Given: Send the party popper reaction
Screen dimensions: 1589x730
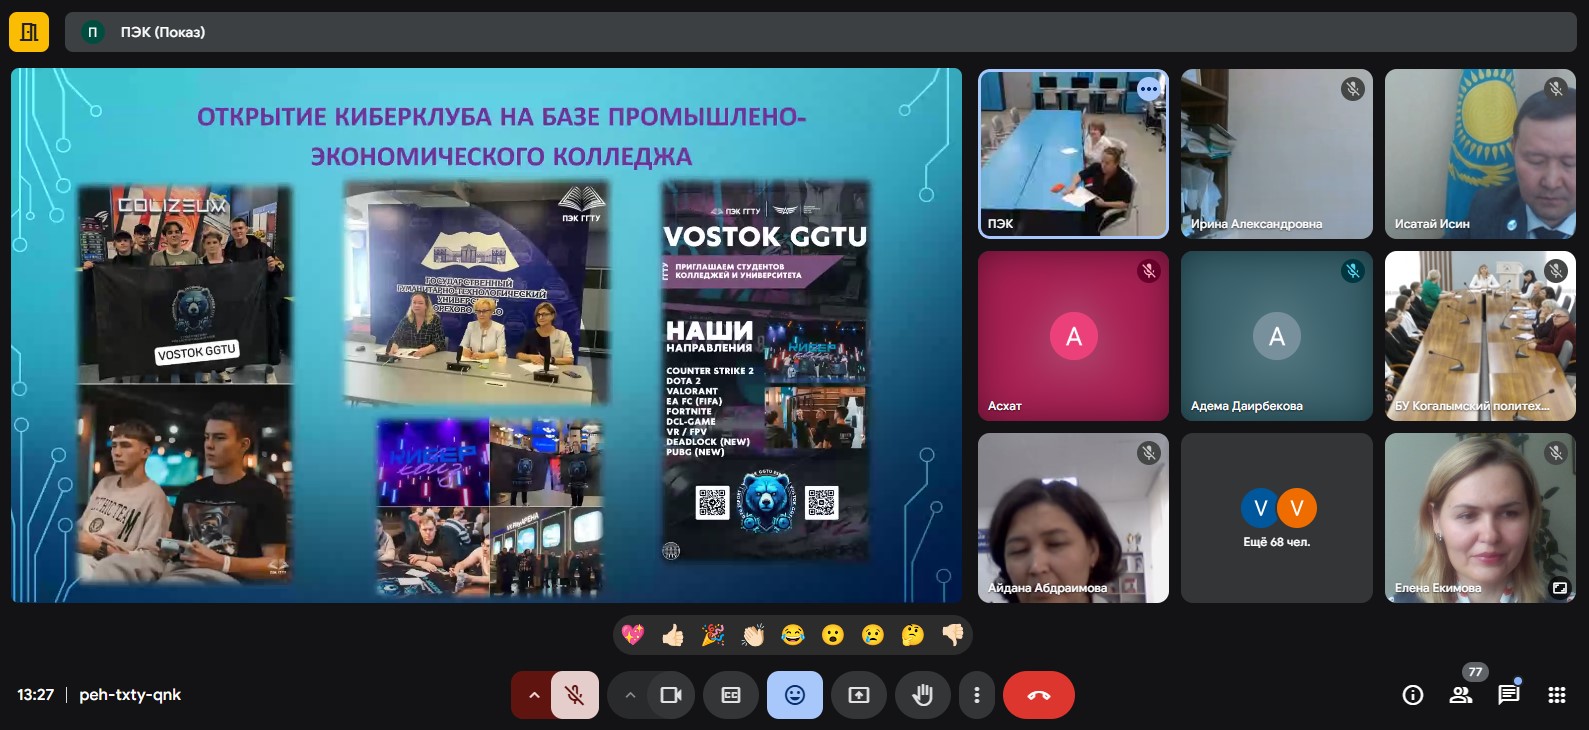Looking at the screenshot, I should tap(713, 635).
